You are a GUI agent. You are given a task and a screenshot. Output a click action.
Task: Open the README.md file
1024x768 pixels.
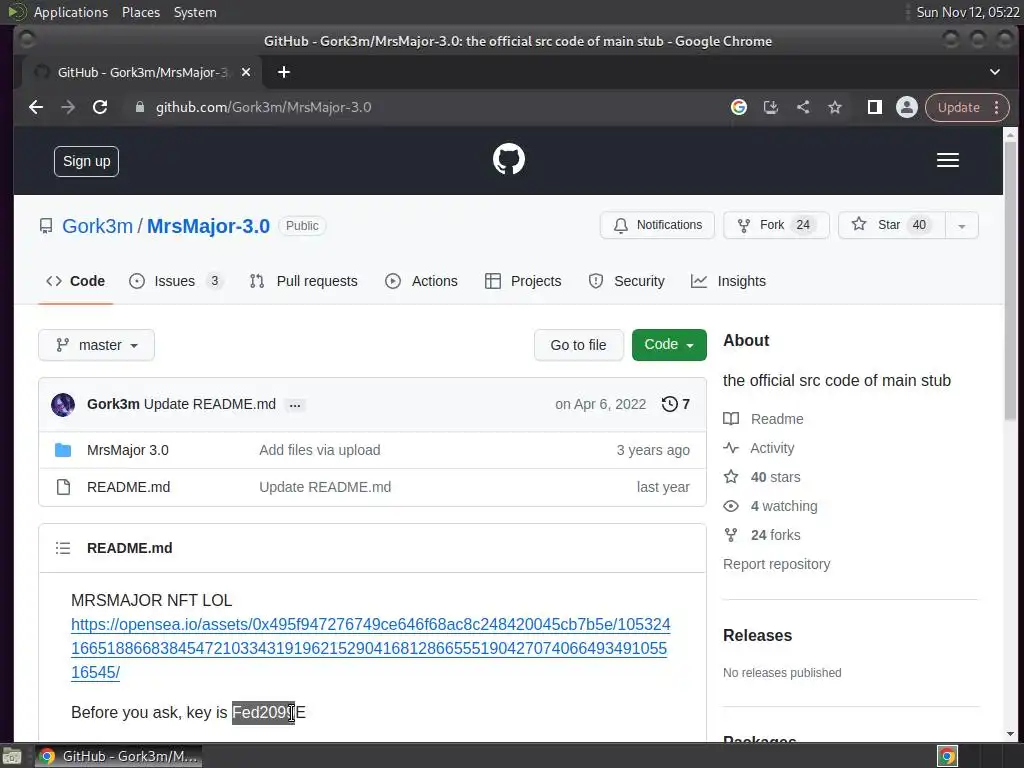(128, 487)
